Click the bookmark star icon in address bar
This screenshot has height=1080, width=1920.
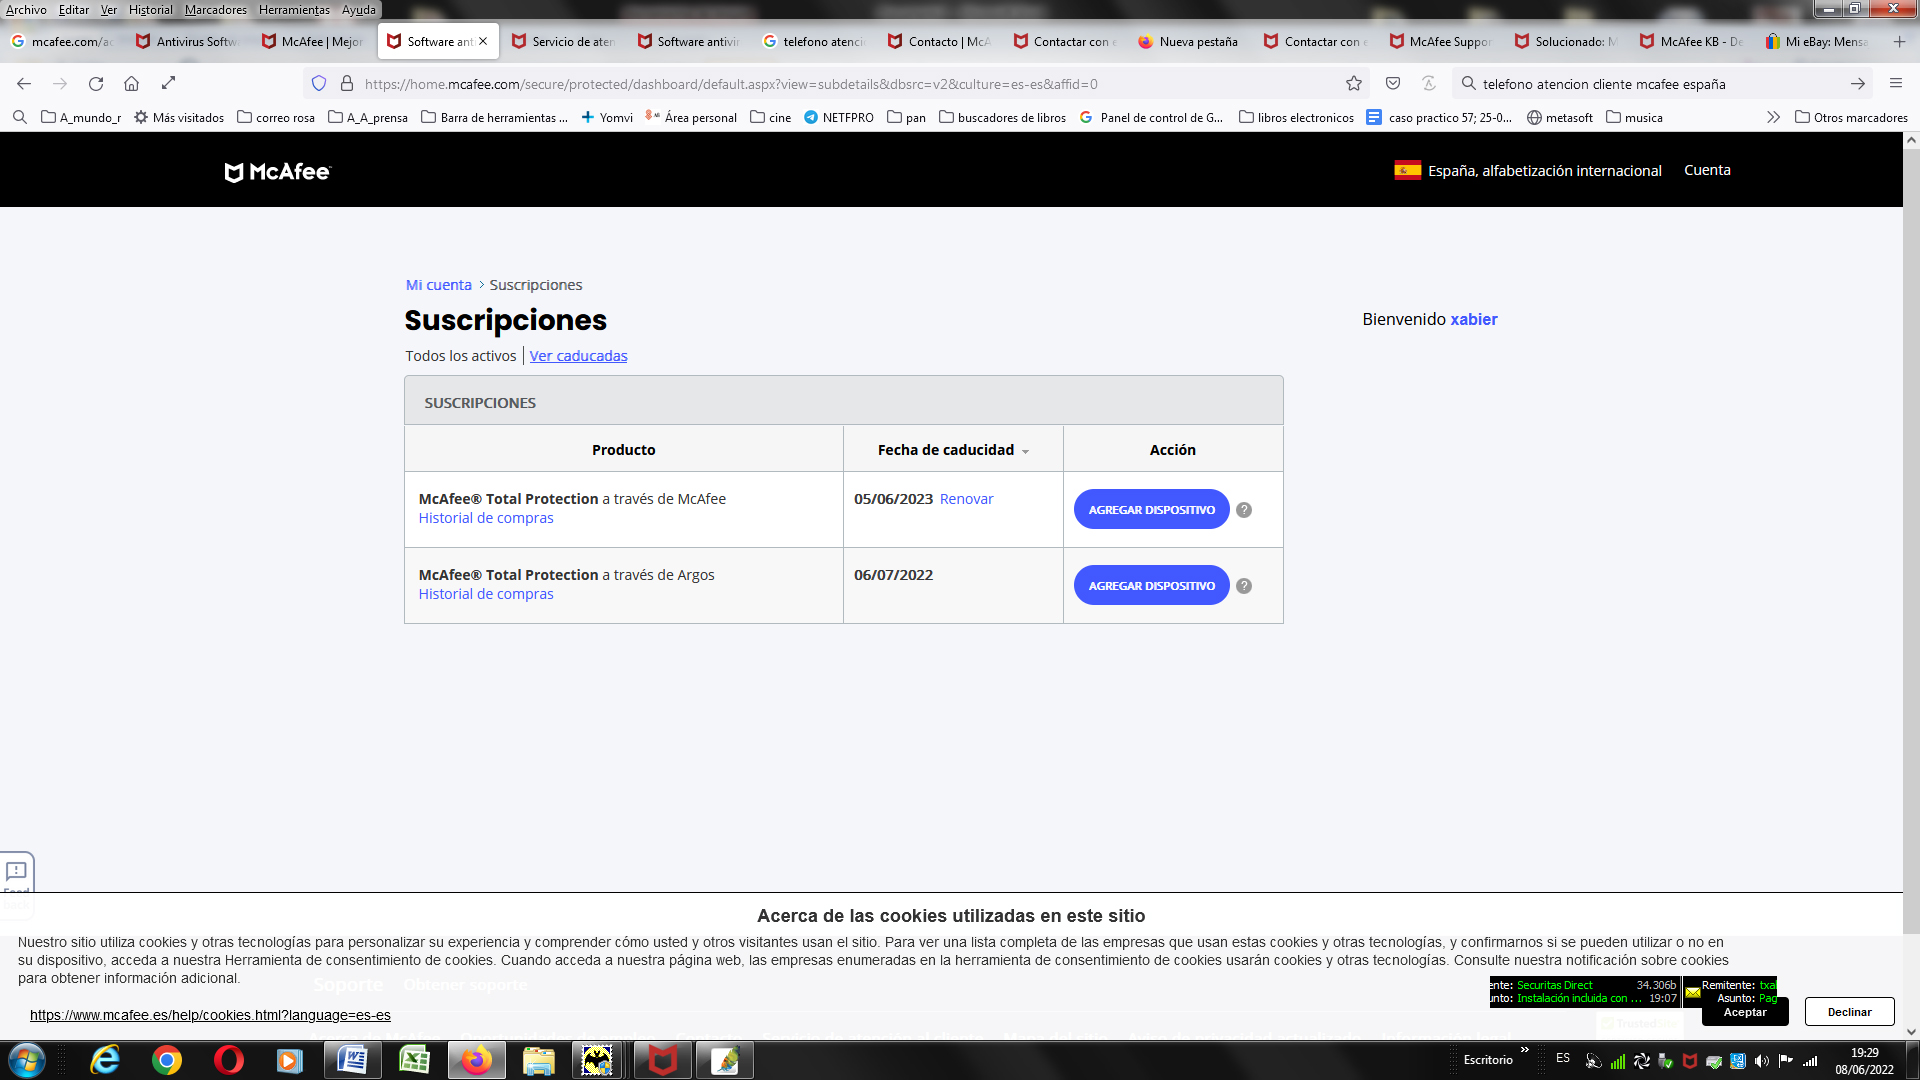pyautogui.click(x=1354, y=84)
